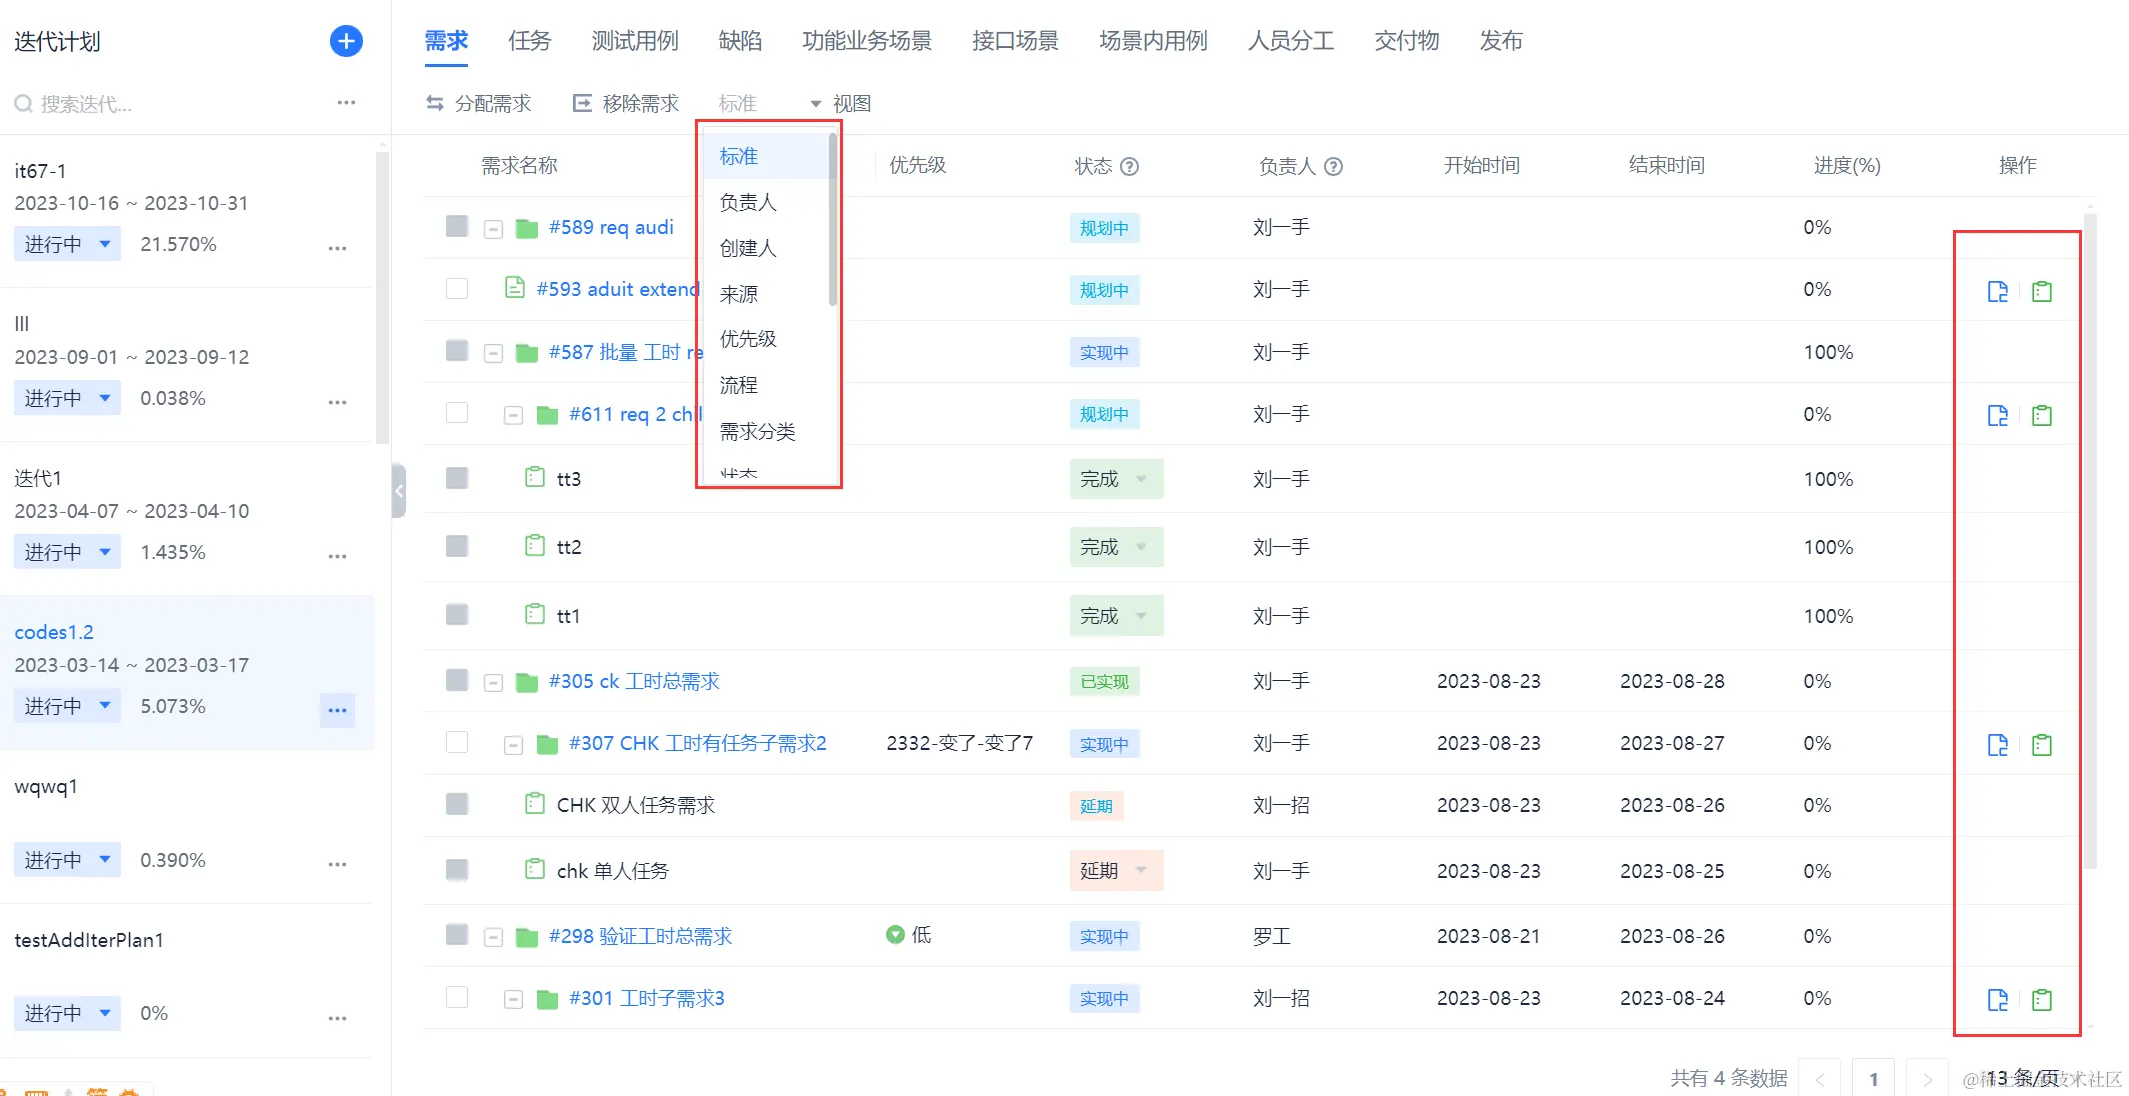Click the blue document icon in #307 row

point(1997,744)
